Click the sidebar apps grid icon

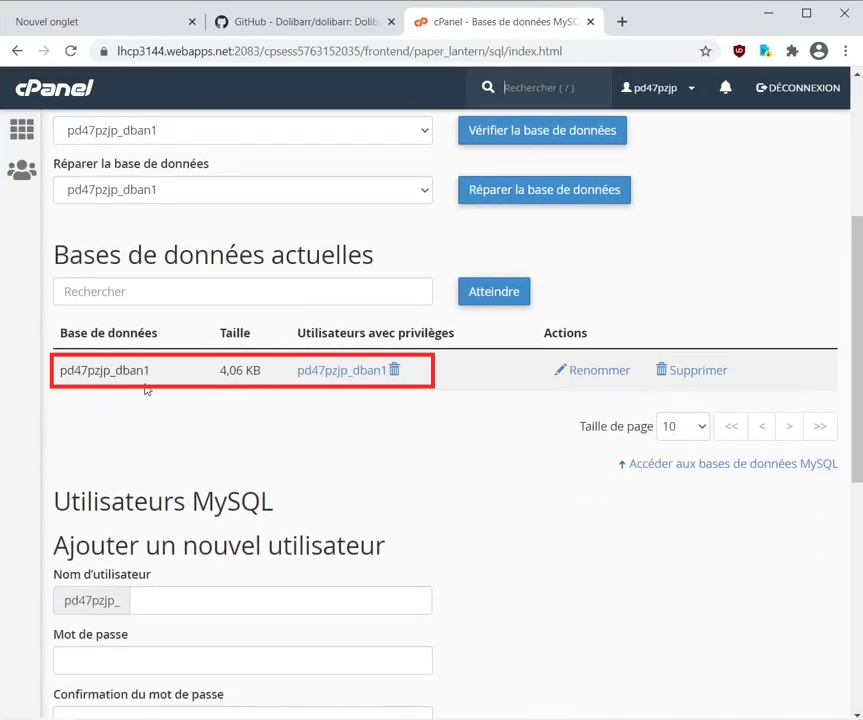click(21, 130)
